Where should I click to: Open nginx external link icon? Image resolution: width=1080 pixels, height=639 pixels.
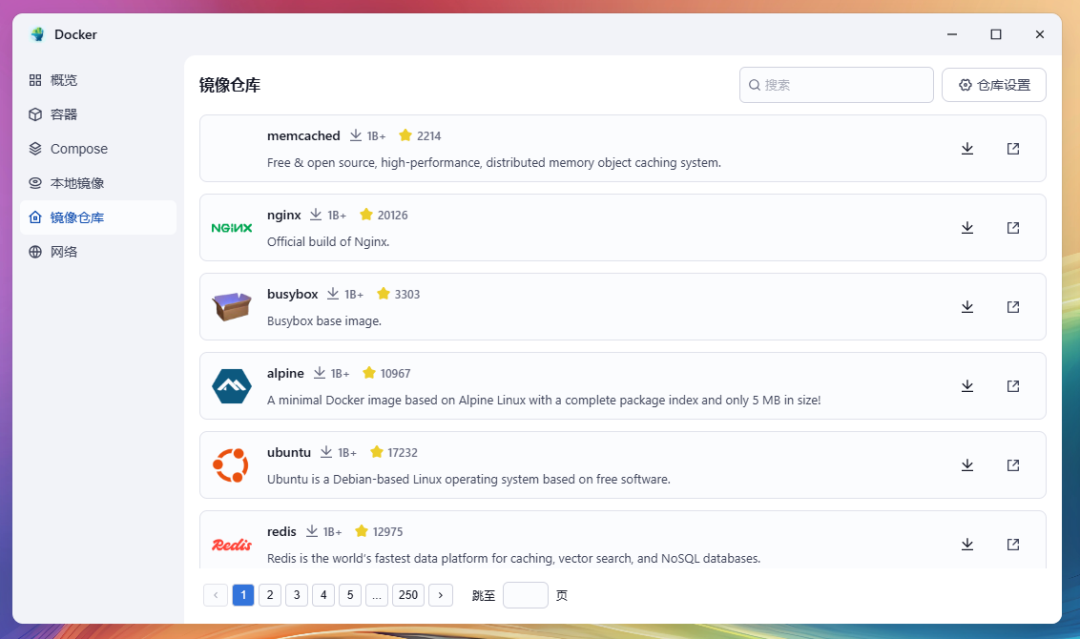(1012, 228)
